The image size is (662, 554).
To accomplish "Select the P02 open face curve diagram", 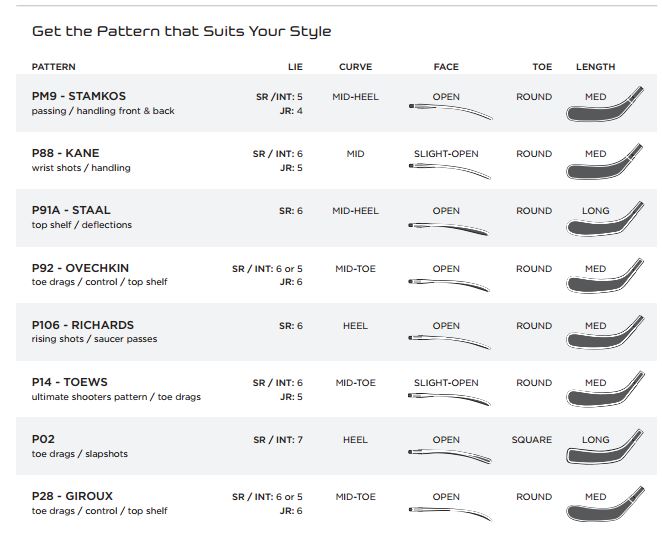I will (450, 456).
